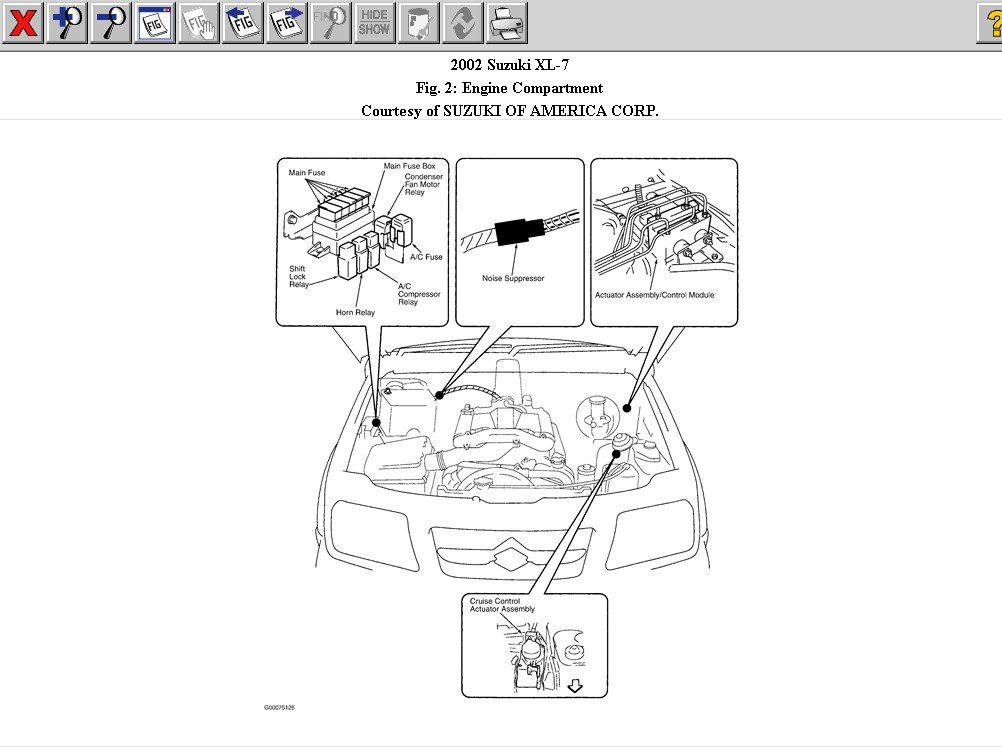Click the black noise suppressor component drawing
This screenshot has width=1002, height=747.
[519, 231]
